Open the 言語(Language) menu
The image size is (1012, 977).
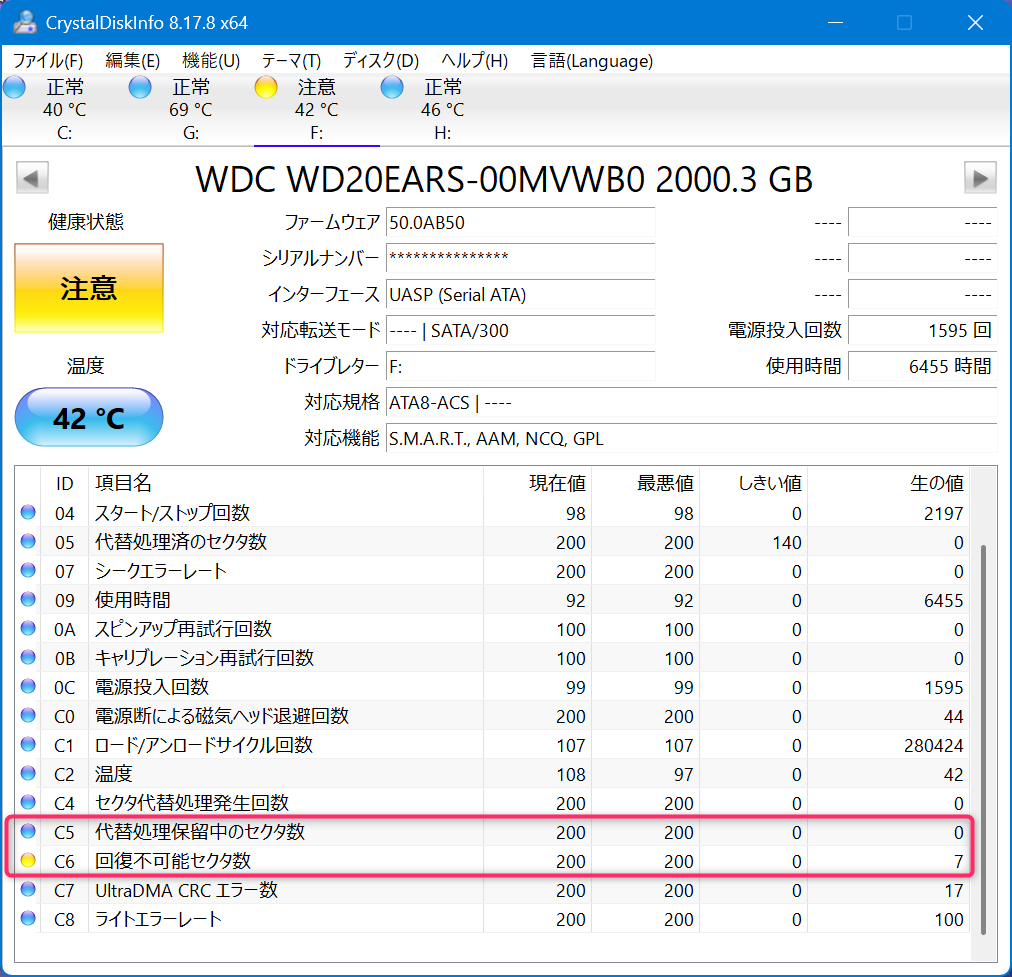pos(592,61)
